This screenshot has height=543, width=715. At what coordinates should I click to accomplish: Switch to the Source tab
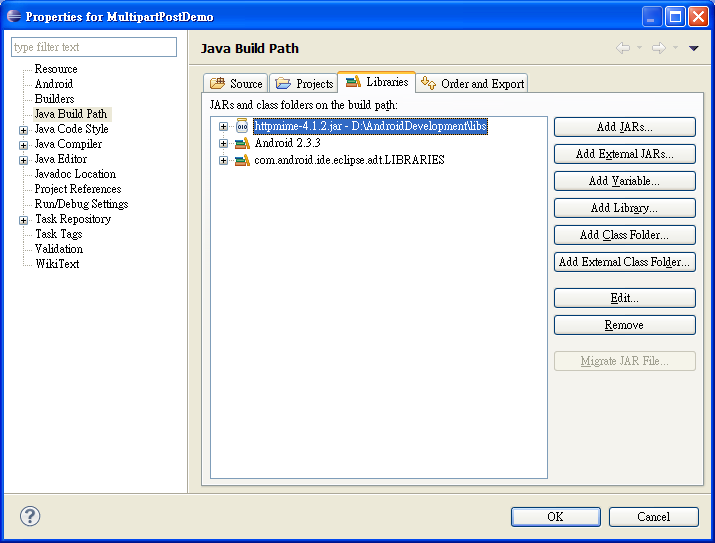click(236, 83)
